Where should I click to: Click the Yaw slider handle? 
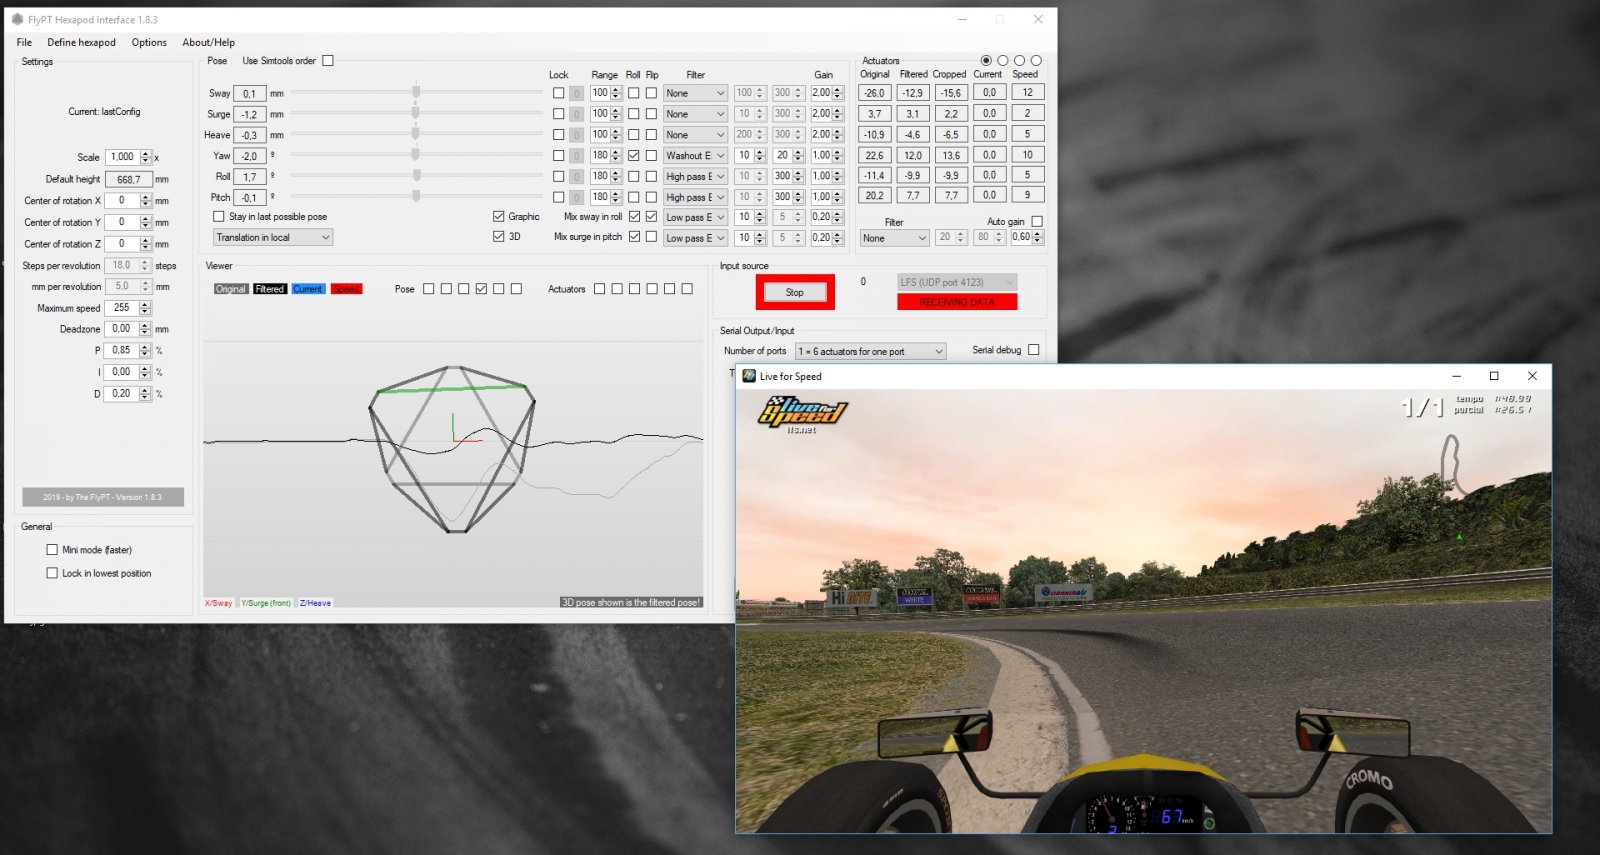click(x=416, y=154)
